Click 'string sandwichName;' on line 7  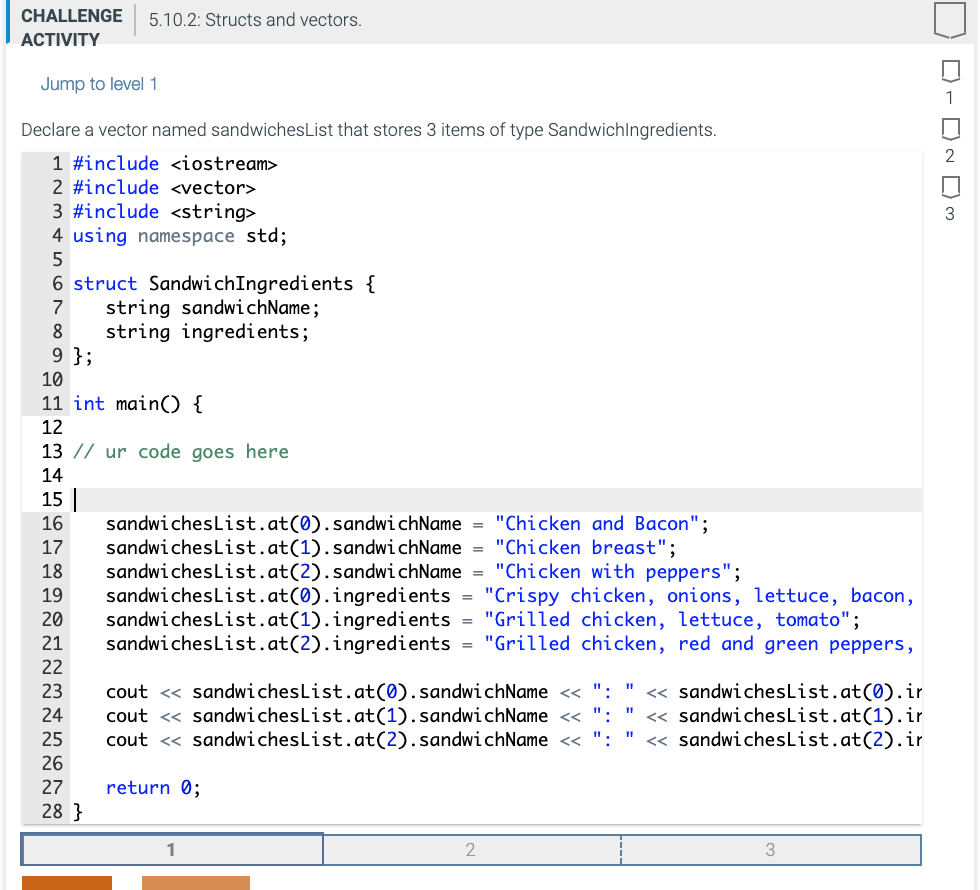coord(212,308)
